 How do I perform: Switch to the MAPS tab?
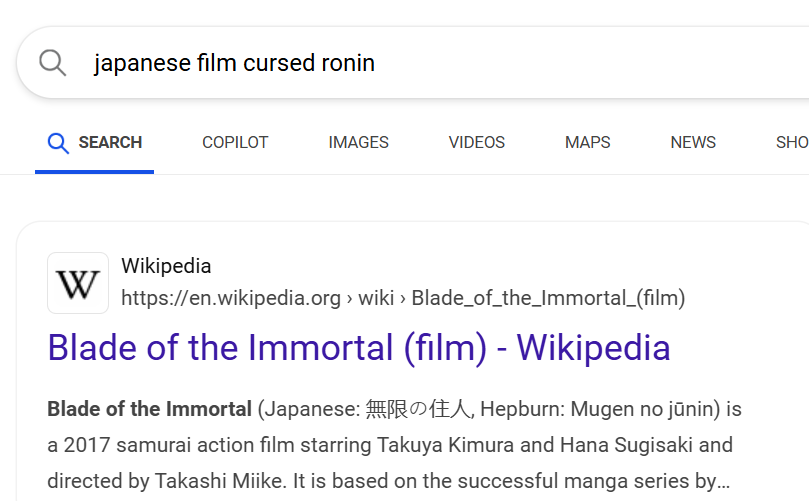click(588, 142)
